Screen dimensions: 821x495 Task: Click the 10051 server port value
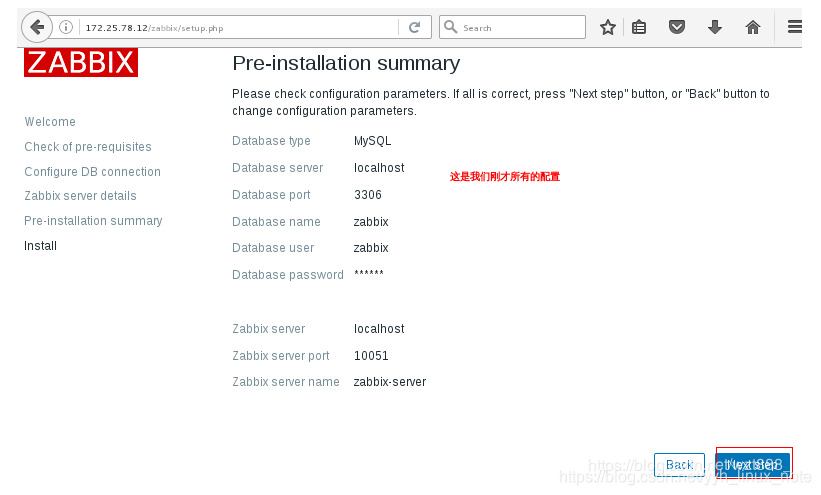[x=371, y=356]
